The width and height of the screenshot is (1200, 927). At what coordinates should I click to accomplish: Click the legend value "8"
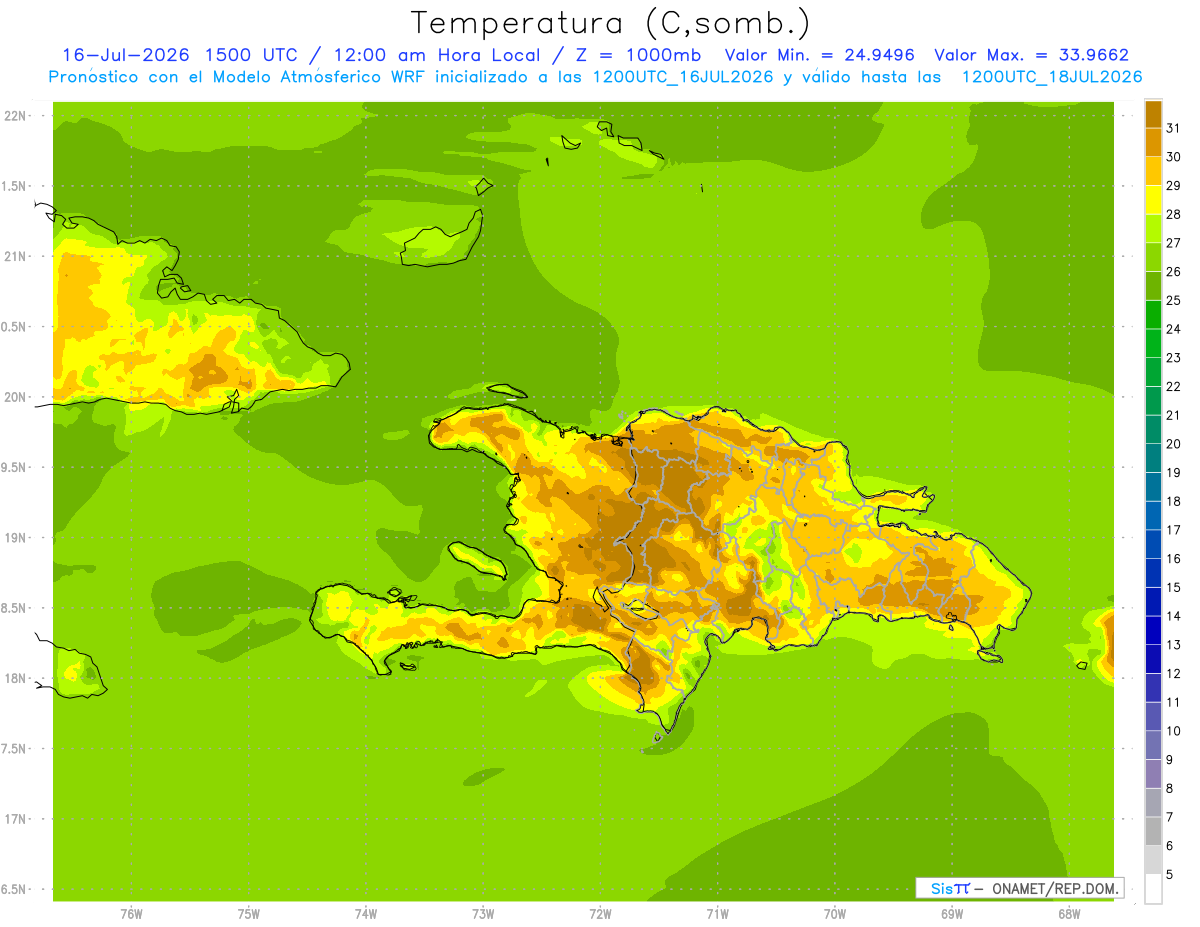[1169, 788]
